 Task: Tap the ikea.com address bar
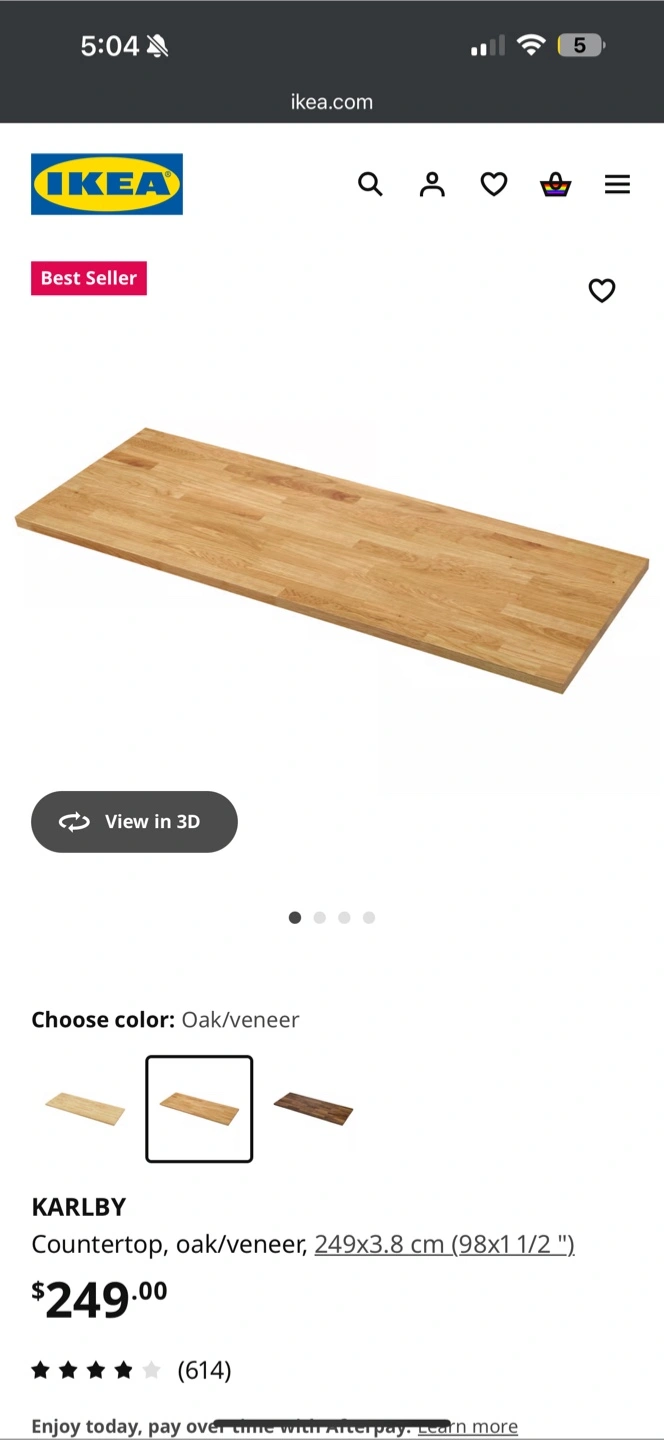tap(332, 102)
